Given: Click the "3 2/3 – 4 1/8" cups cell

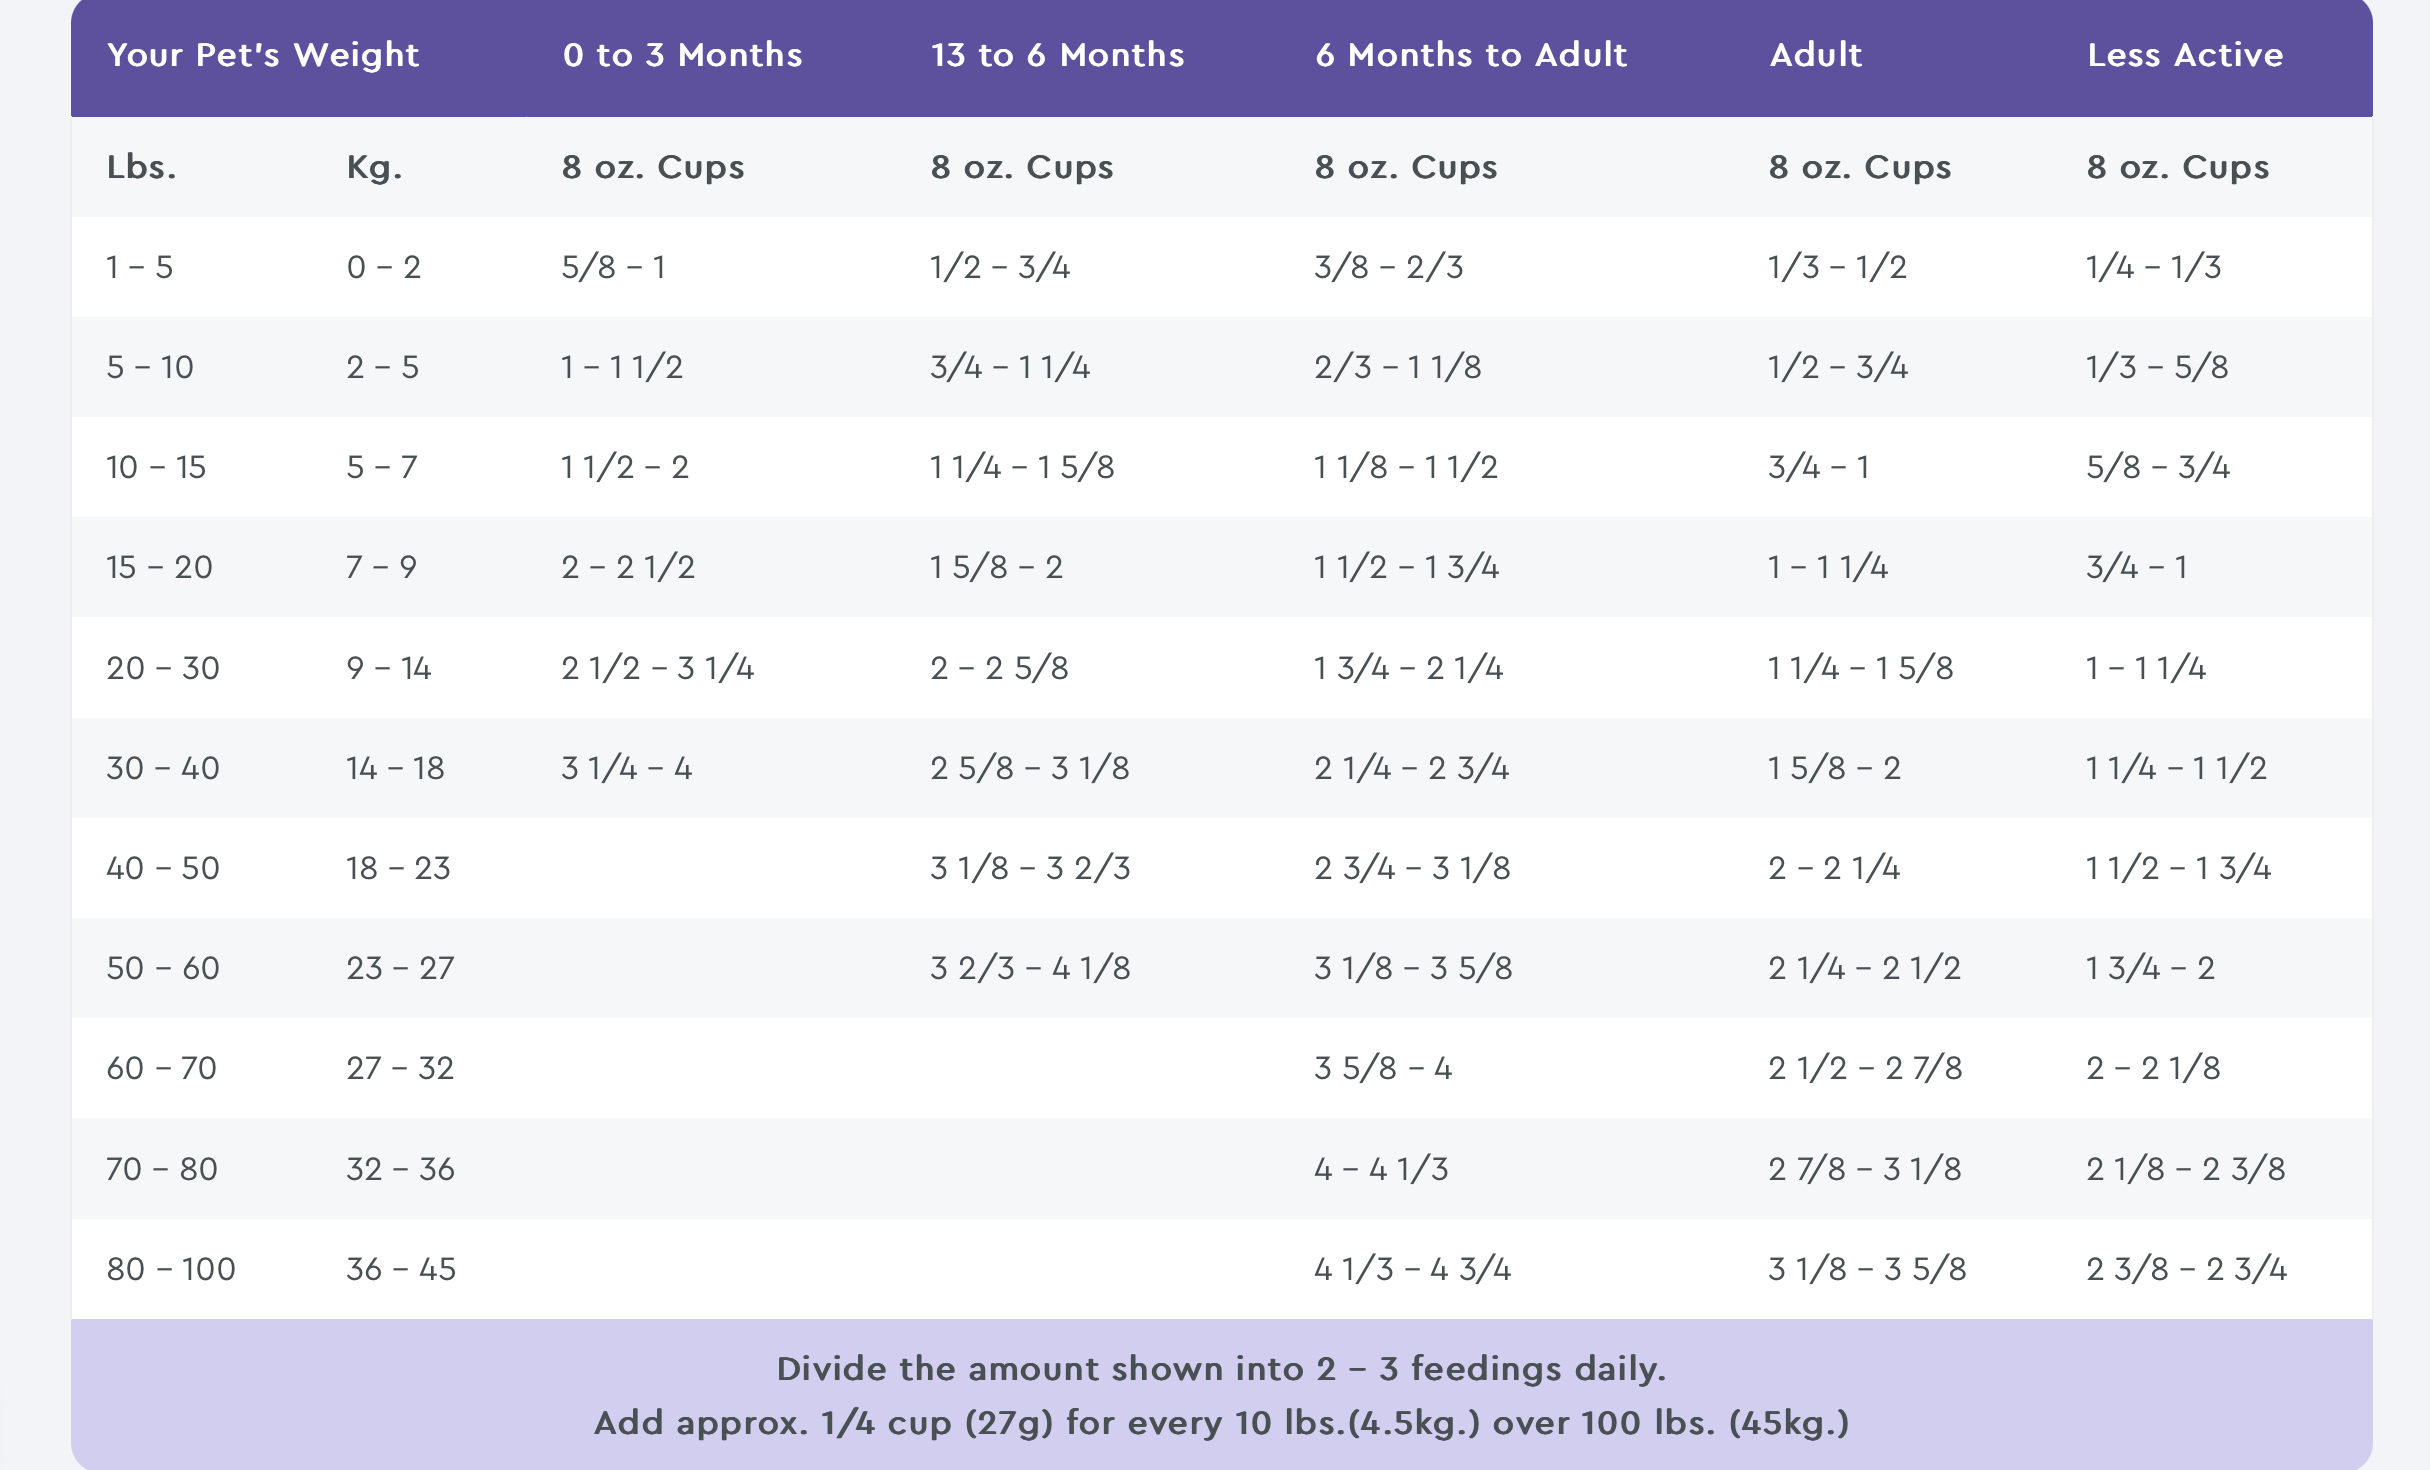Looking at the screenshot, I should click(x=1030, y=968).
